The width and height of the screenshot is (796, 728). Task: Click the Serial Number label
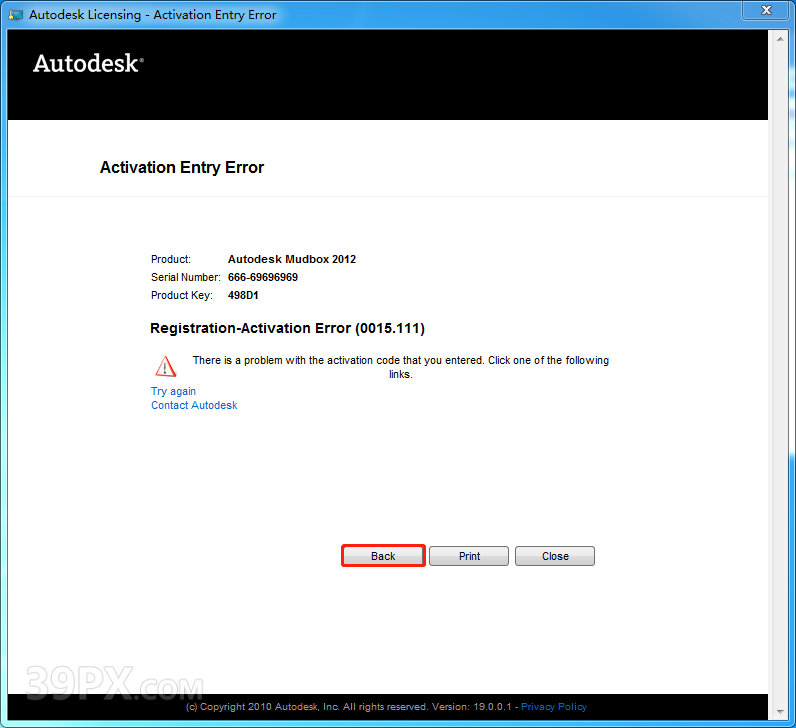tap(185, 277)
